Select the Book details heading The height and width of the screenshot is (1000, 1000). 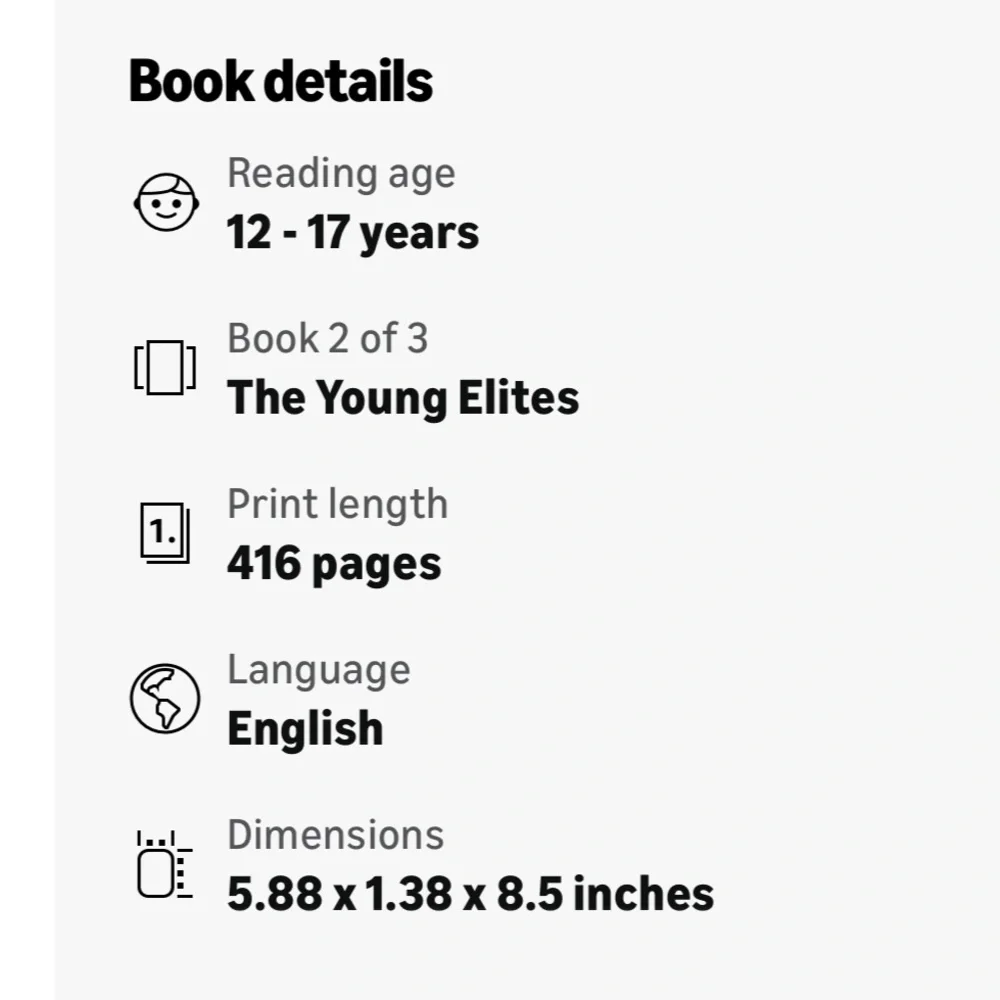pos(281,81)
